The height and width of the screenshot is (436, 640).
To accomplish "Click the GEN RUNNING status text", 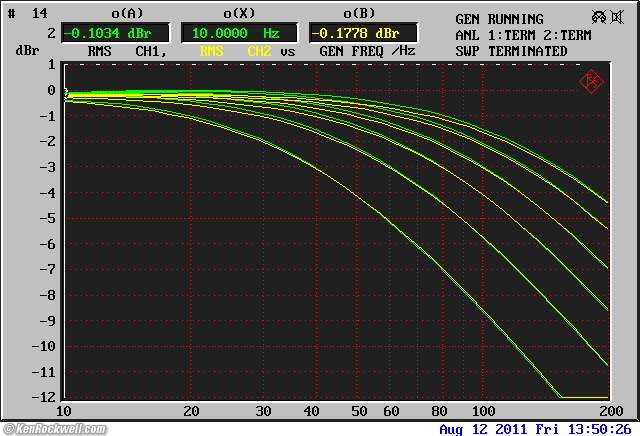I will 499,19.
